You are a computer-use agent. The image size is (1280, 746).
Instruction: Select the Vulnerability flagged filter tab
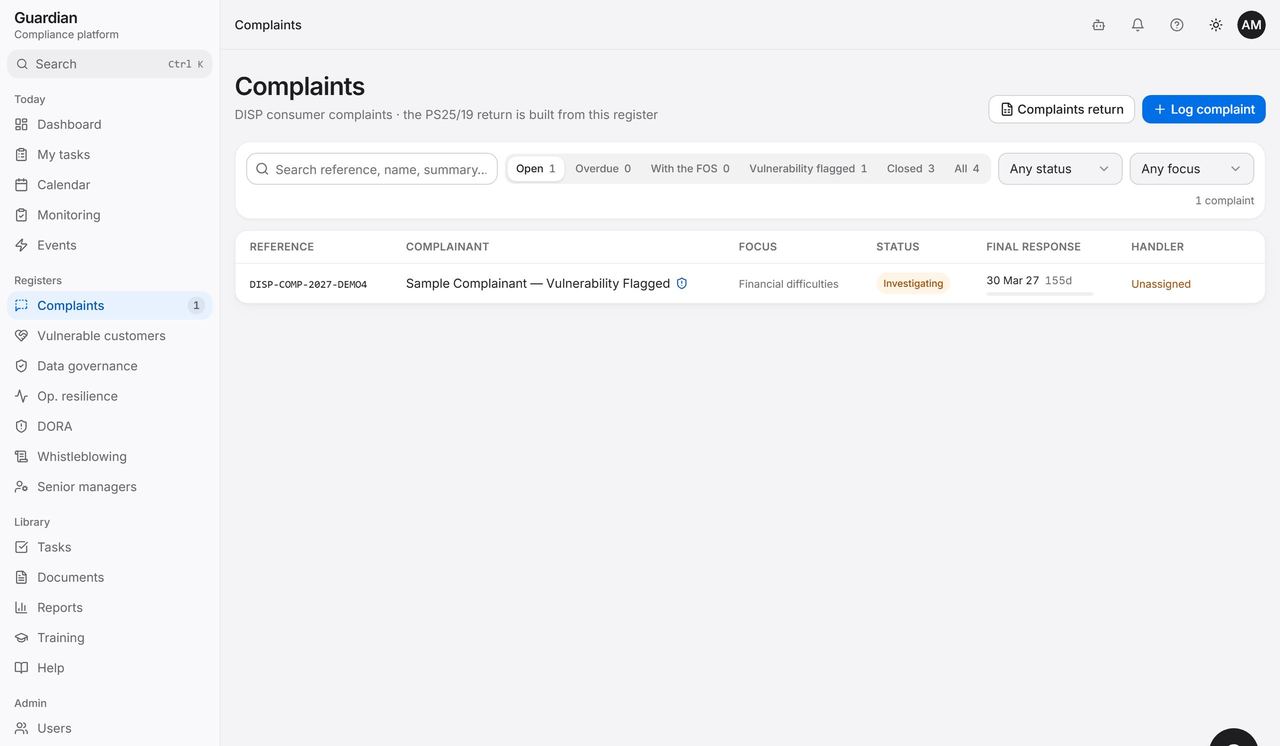[808, 169]
